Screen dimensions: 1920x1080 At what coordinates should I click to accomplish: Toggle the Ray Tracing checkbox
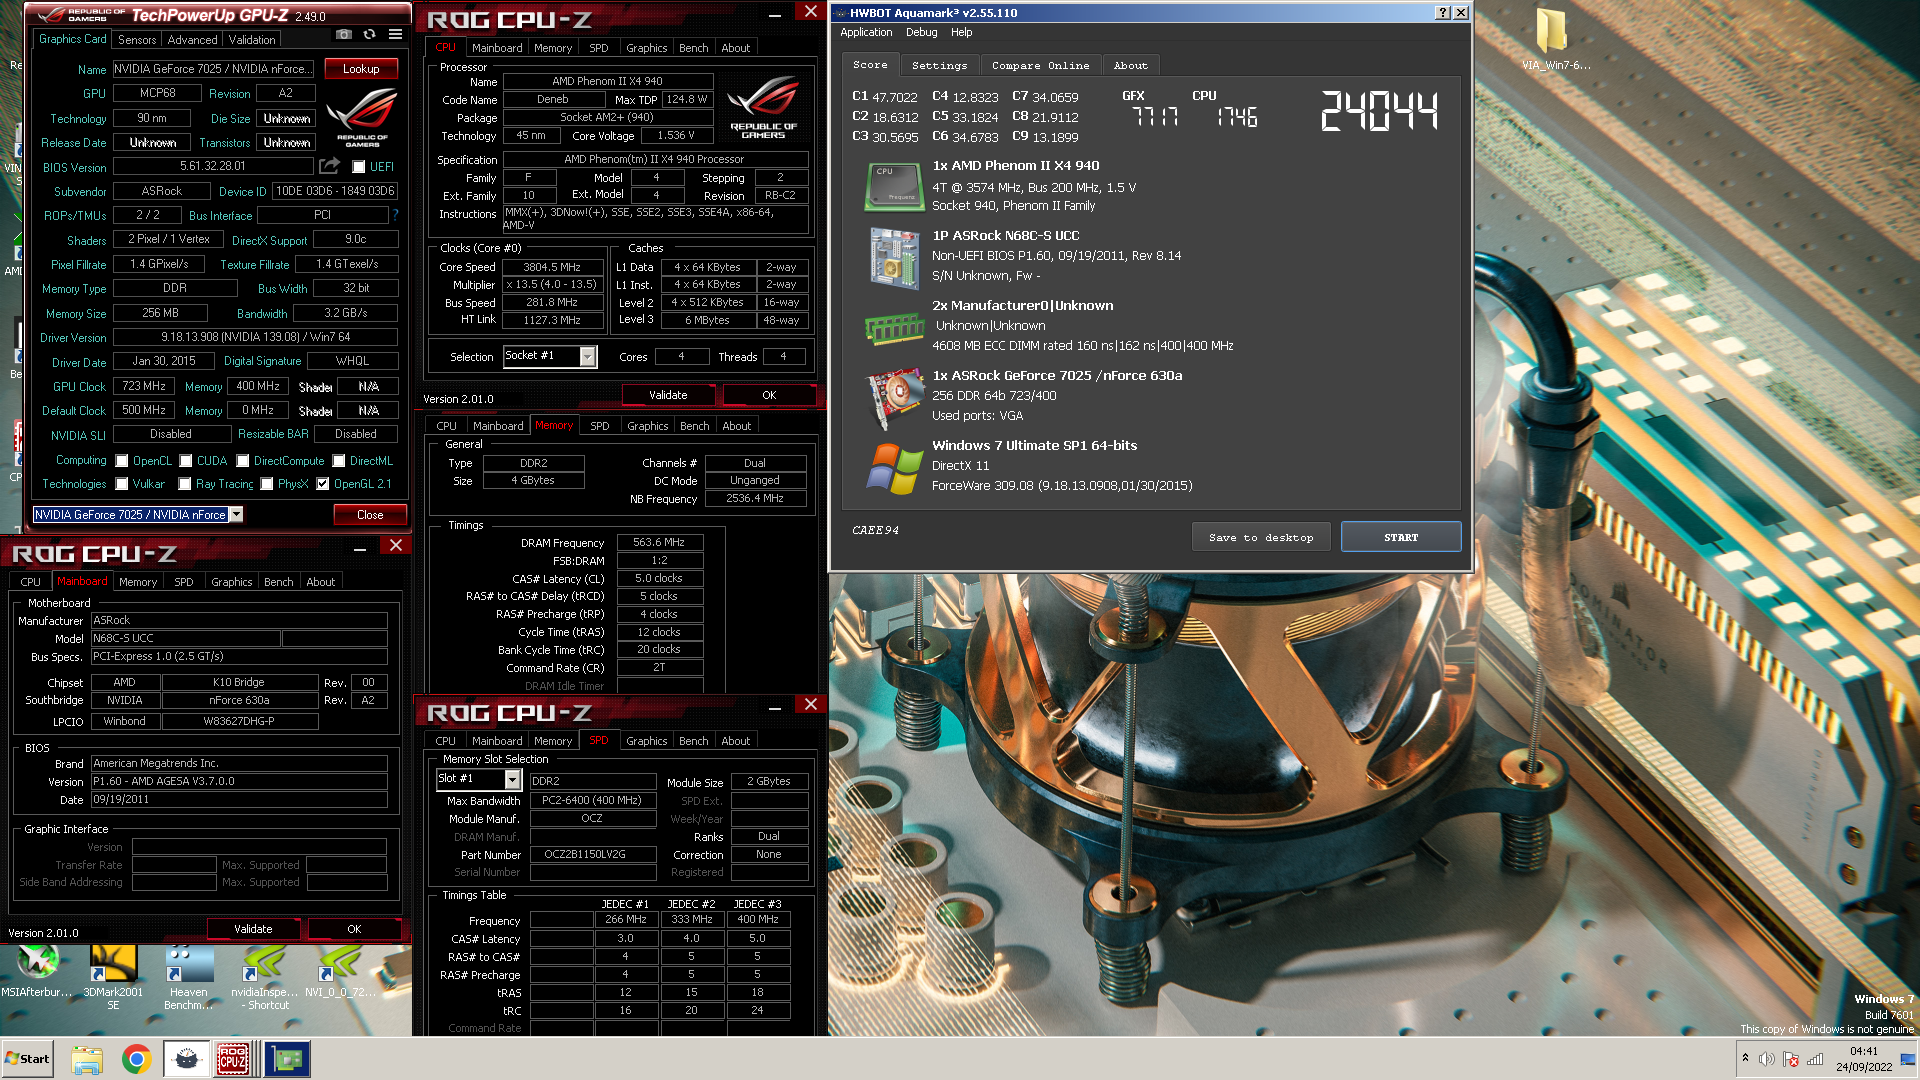[185, 484]
